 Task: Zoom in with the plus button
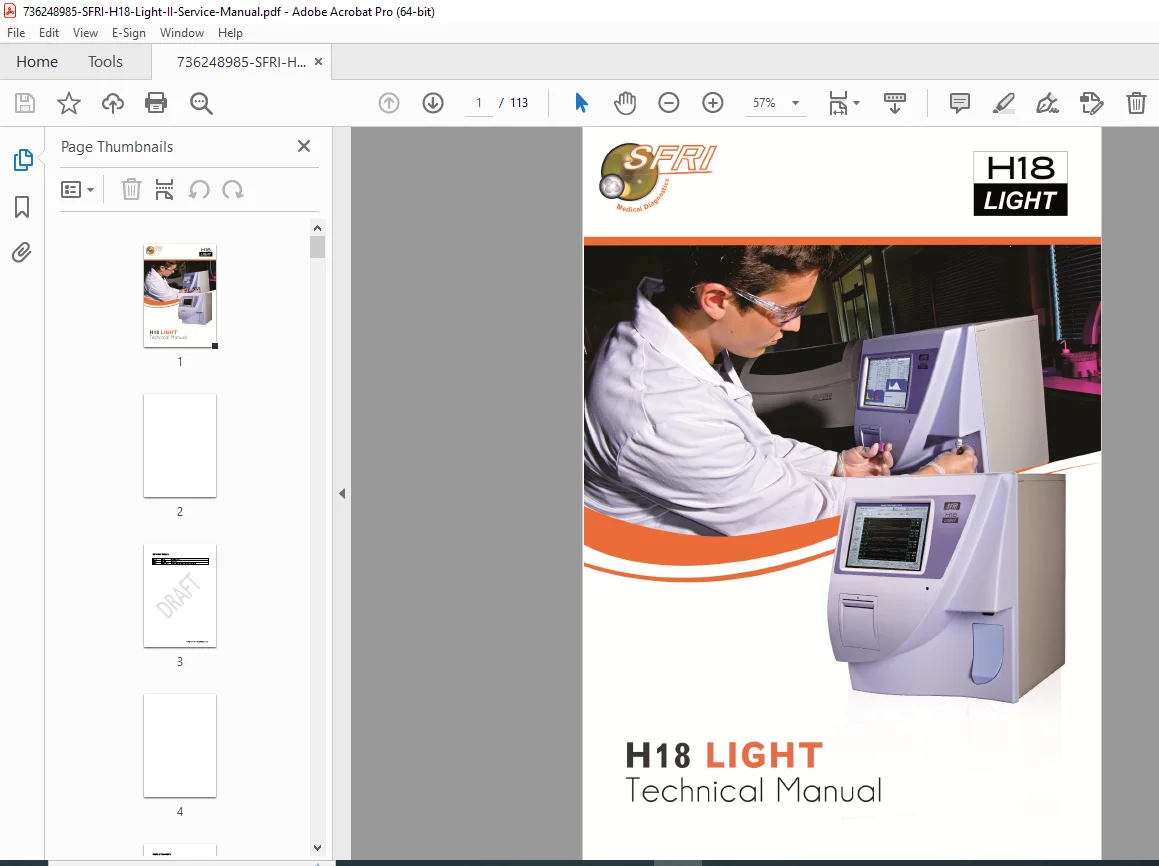pos(713,103)
